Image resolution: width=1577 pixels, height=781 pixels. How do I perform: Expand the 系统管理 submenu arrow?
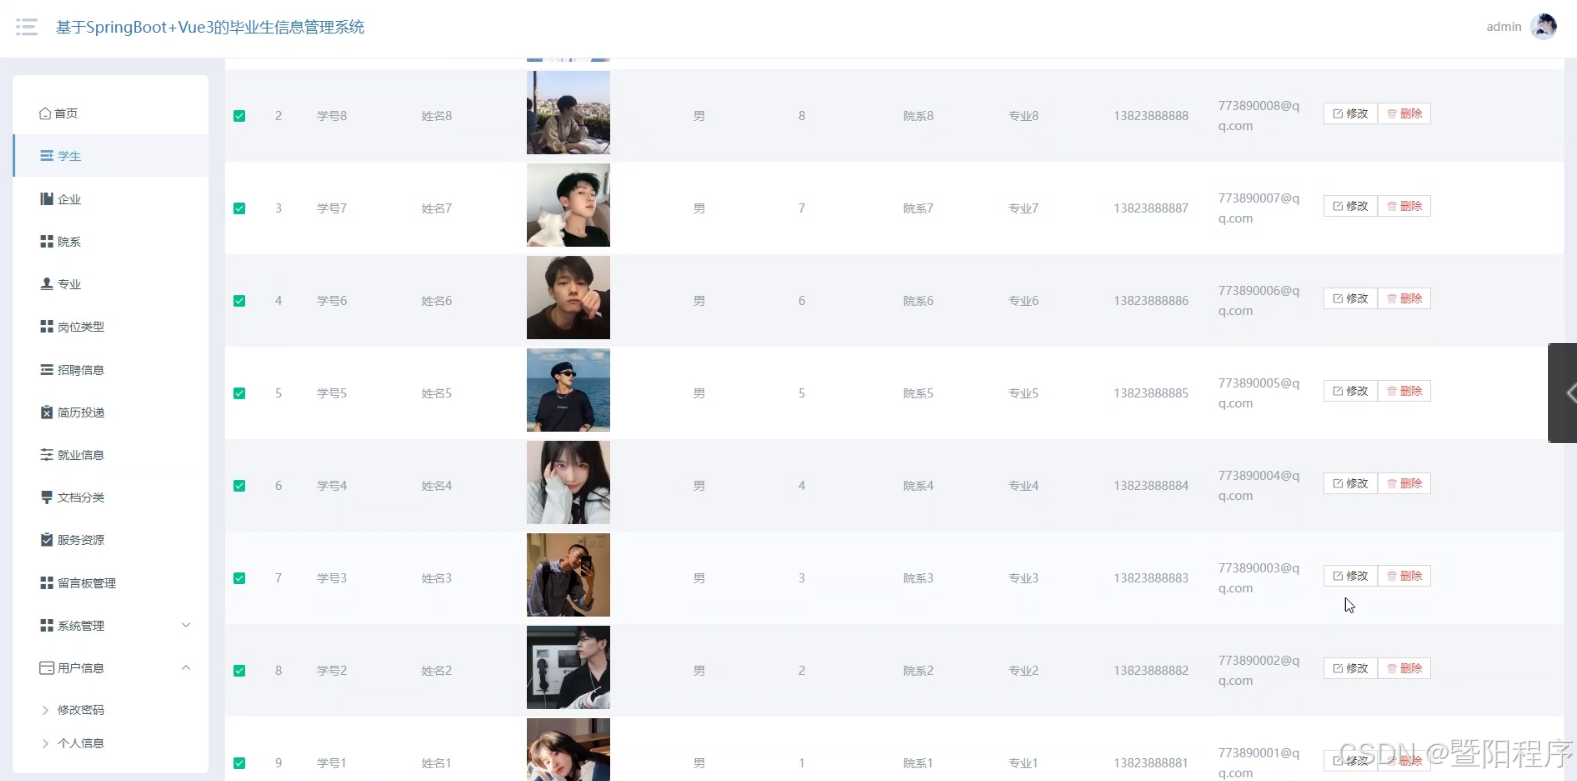coord(186,625)
